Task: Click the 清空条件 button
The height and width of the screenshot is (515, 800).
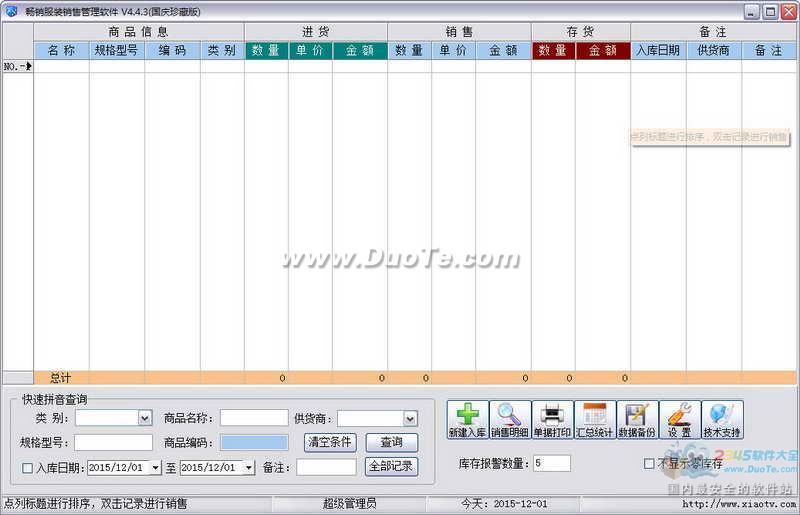Action: point(330,442)
